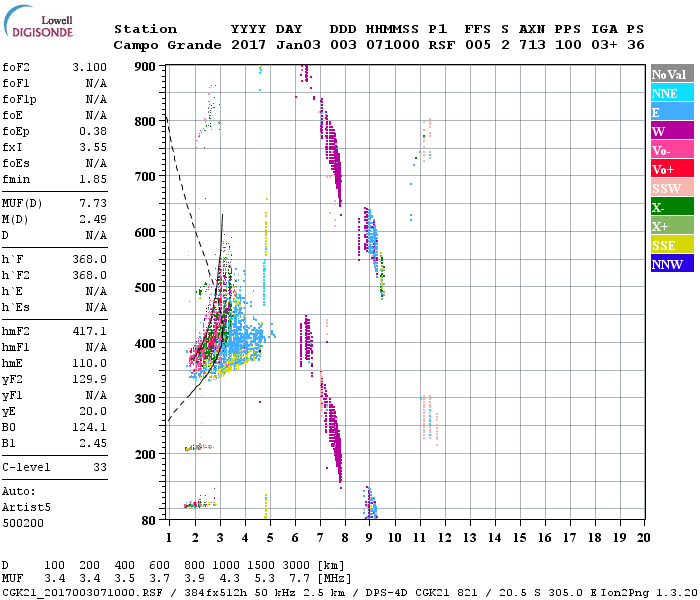Select the year 2017 in header
Screen dimensions: 700x600
[x=248, y=46]
